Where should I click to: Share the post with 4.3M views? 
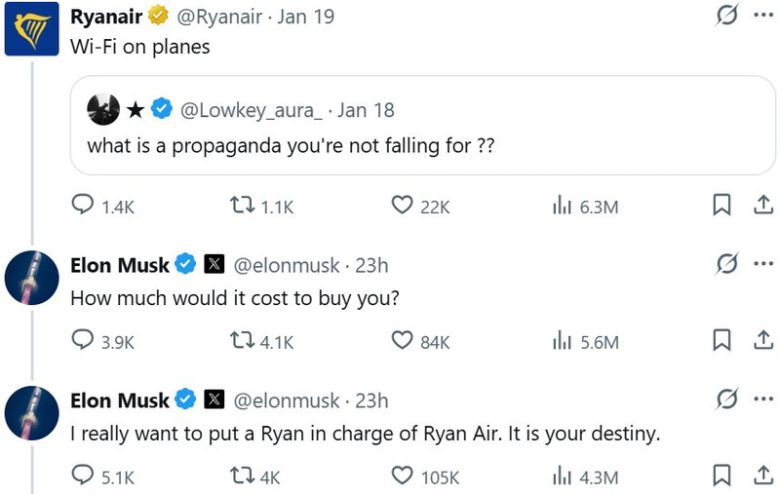(x=762, y=477)
